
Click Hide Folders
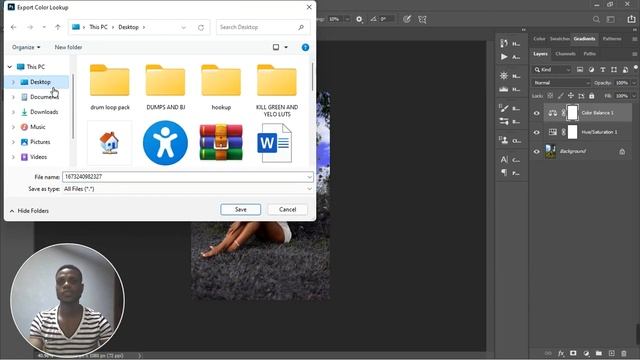click(x=29, y=211)
